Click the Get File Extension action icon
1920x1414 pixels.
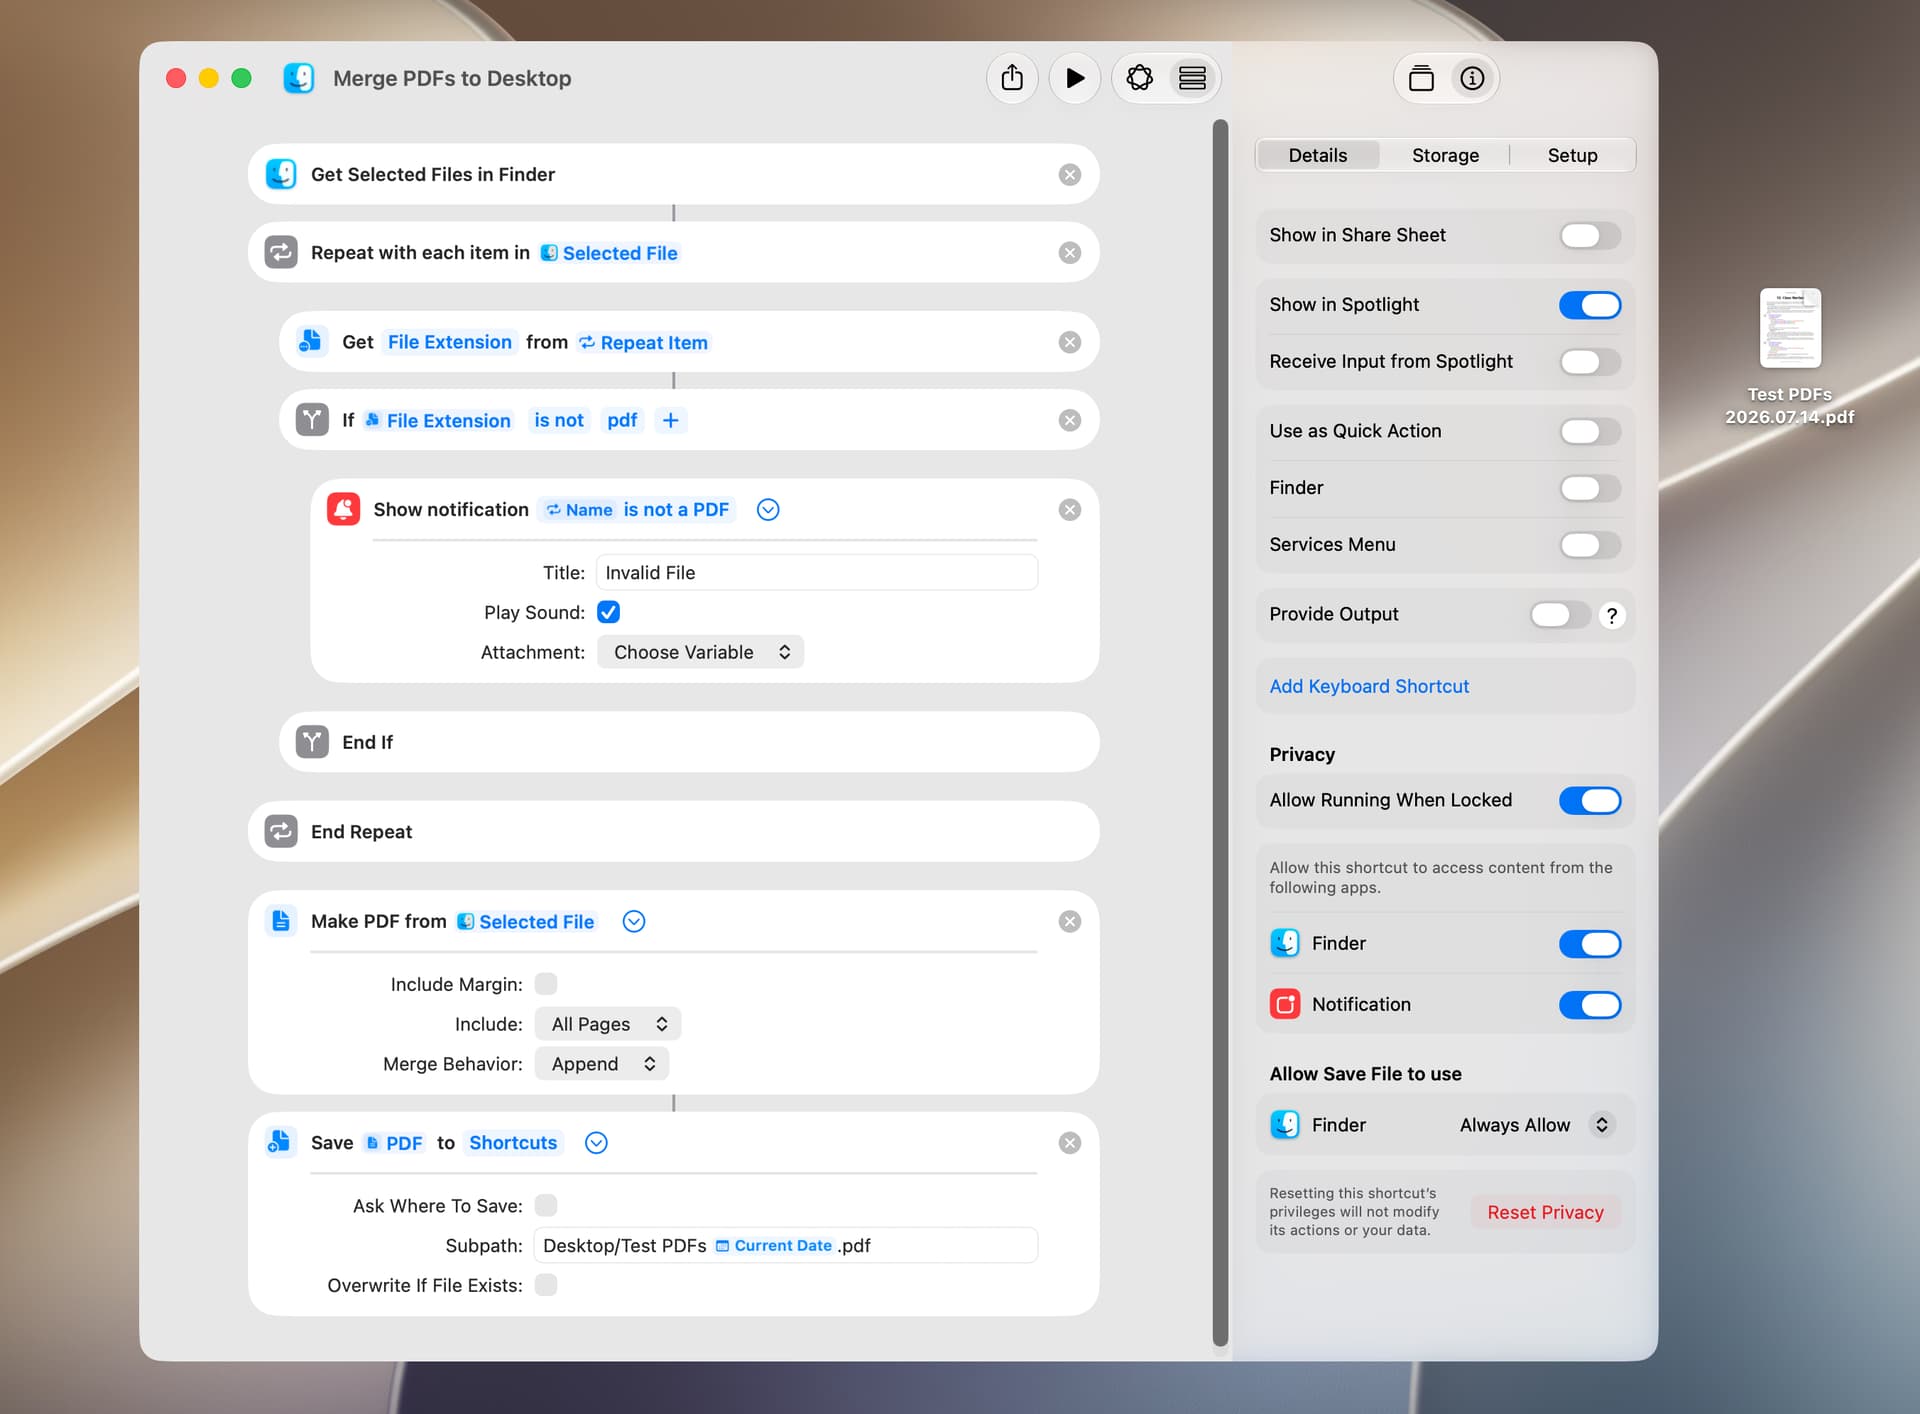[311, 341]
